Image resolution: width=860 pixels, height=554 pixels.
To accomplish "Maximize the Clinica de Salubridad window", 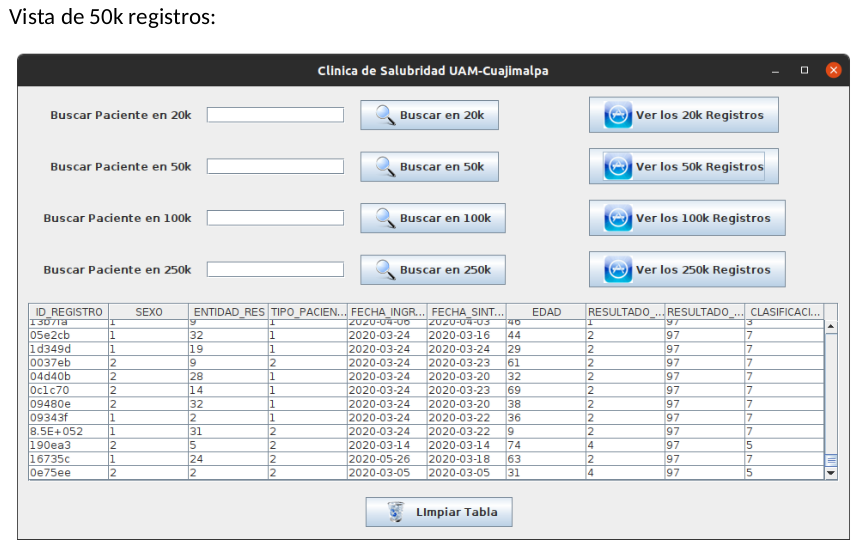I will (805, 70).
